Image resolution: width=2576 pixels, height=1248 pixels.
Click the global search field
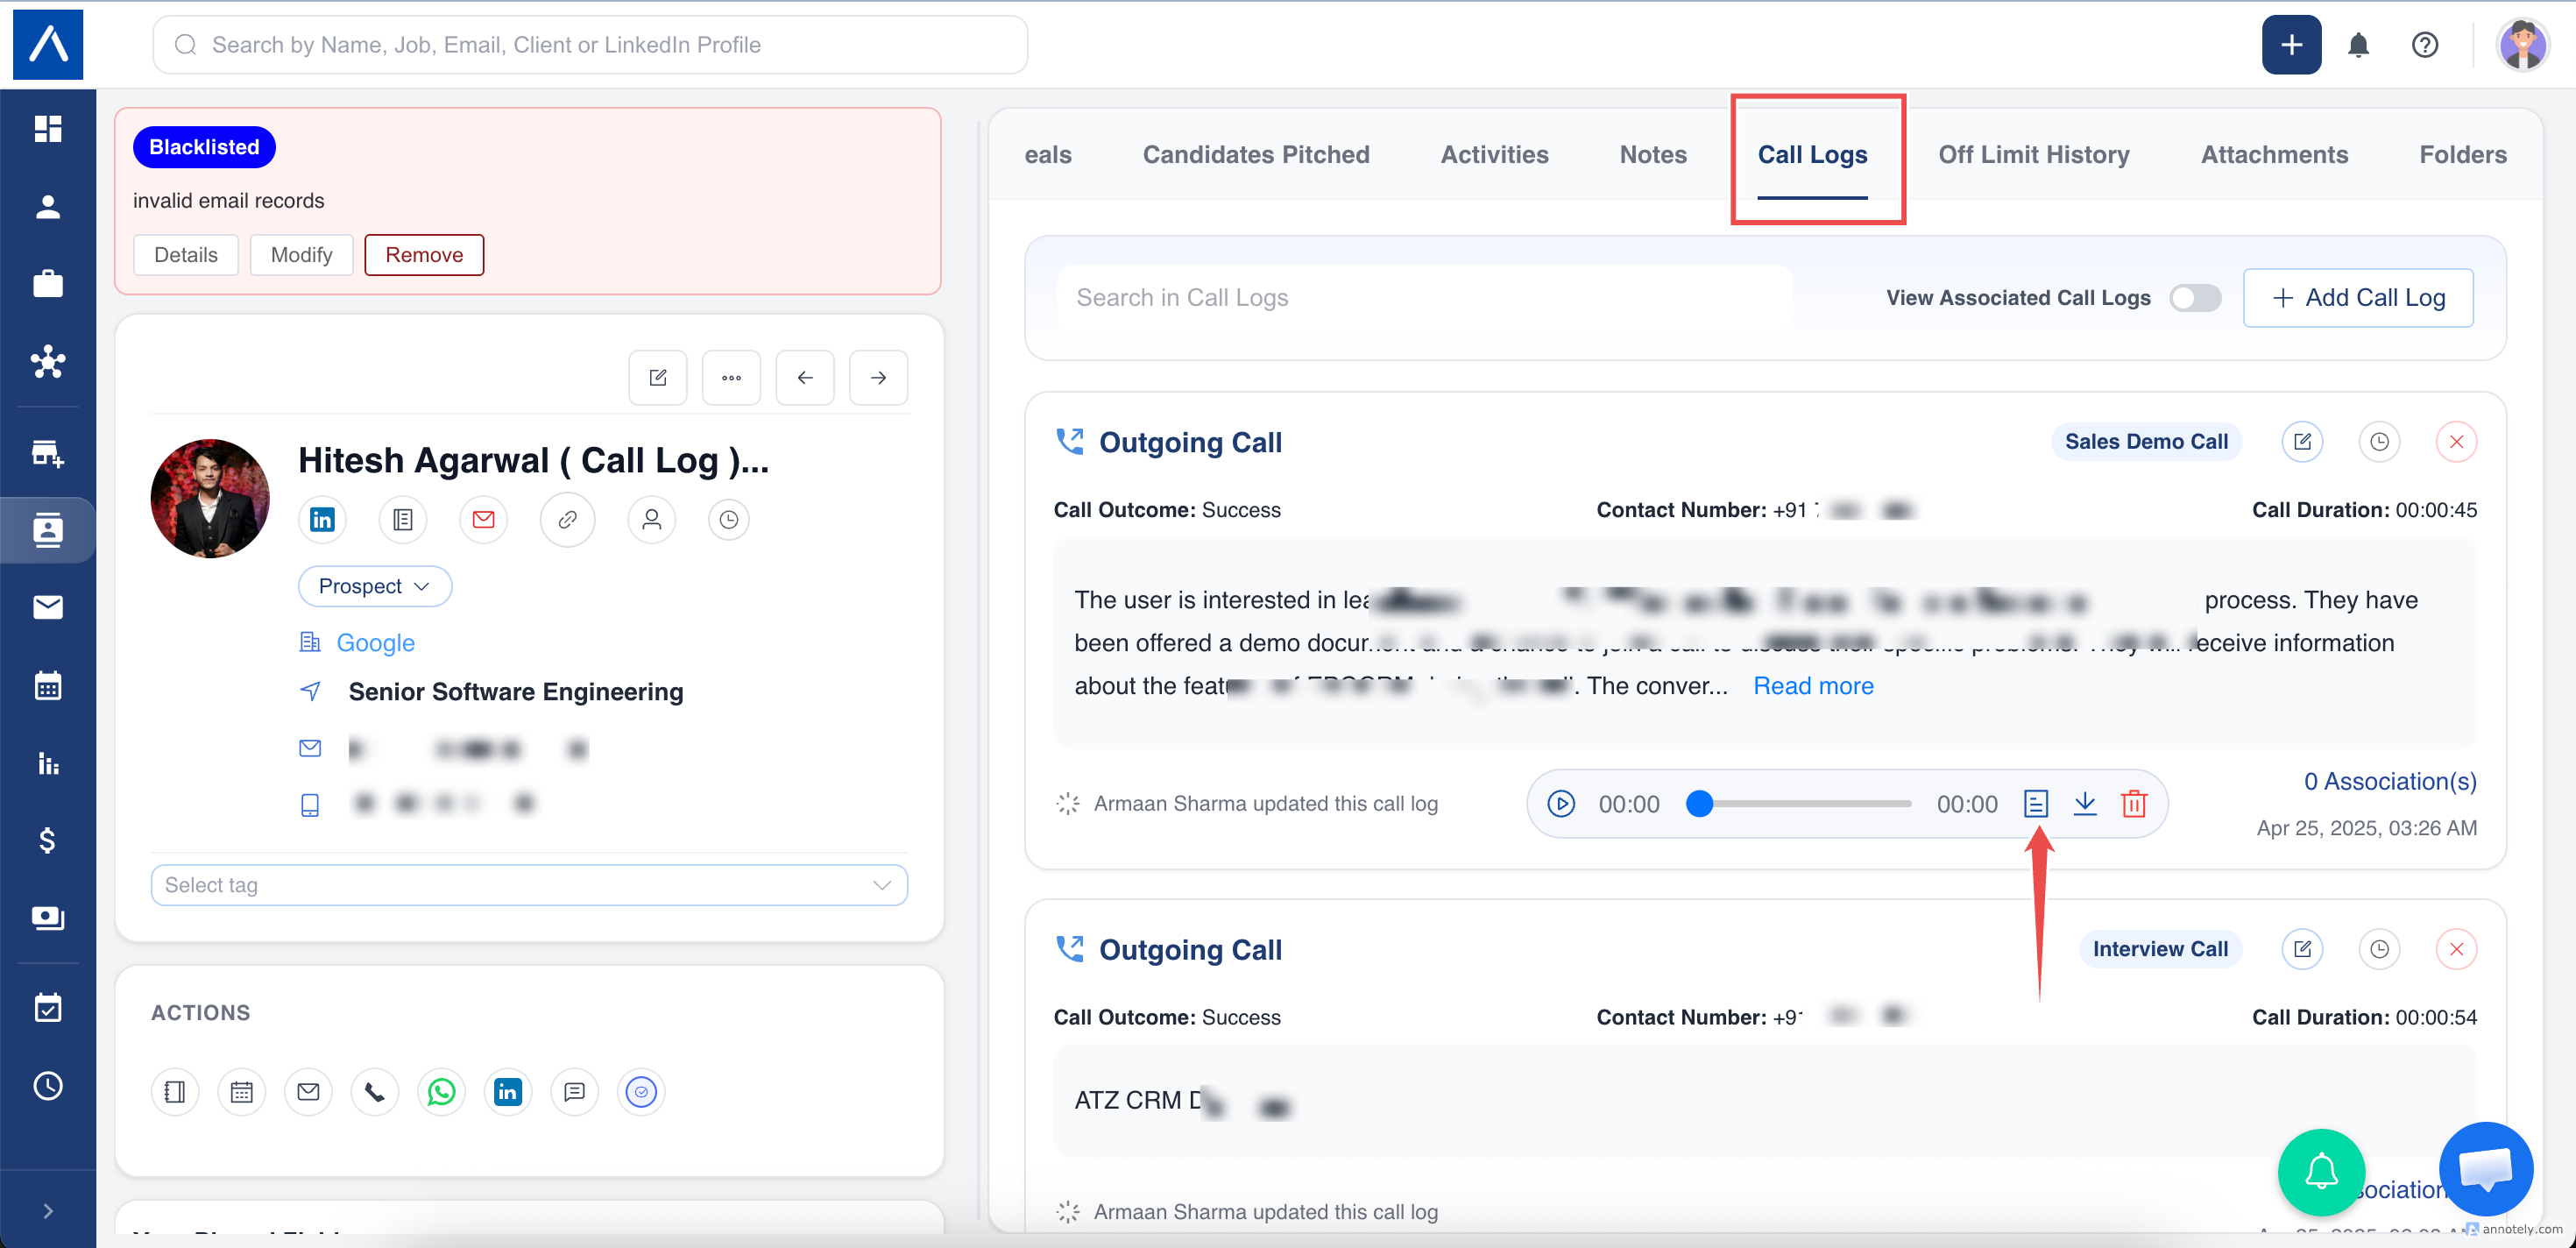(590, 45)
